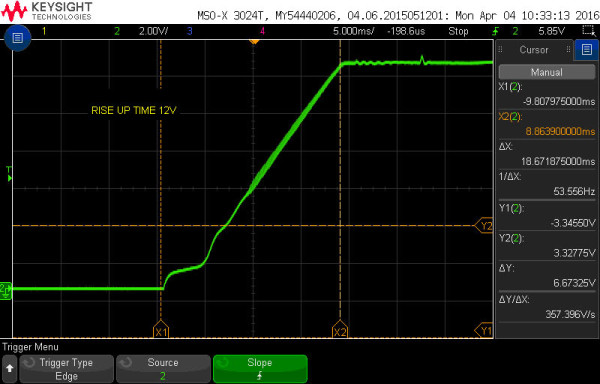This screenshot has height=384, width=600.
Task: Click the X2 cursor marker handle
Action: tap(340, 329)
